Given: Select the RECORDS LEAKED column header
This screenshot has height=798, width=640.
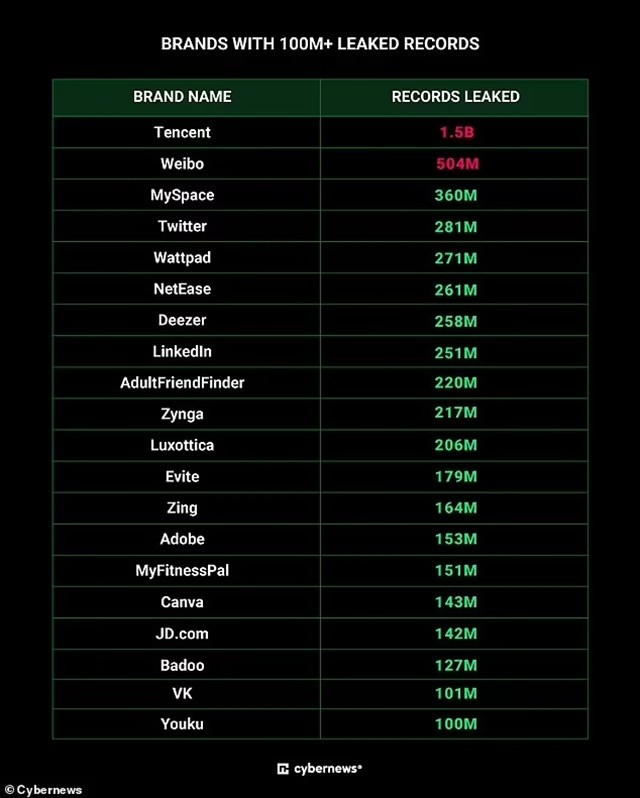Looking at the screenshot, I should tap(455, 97).
